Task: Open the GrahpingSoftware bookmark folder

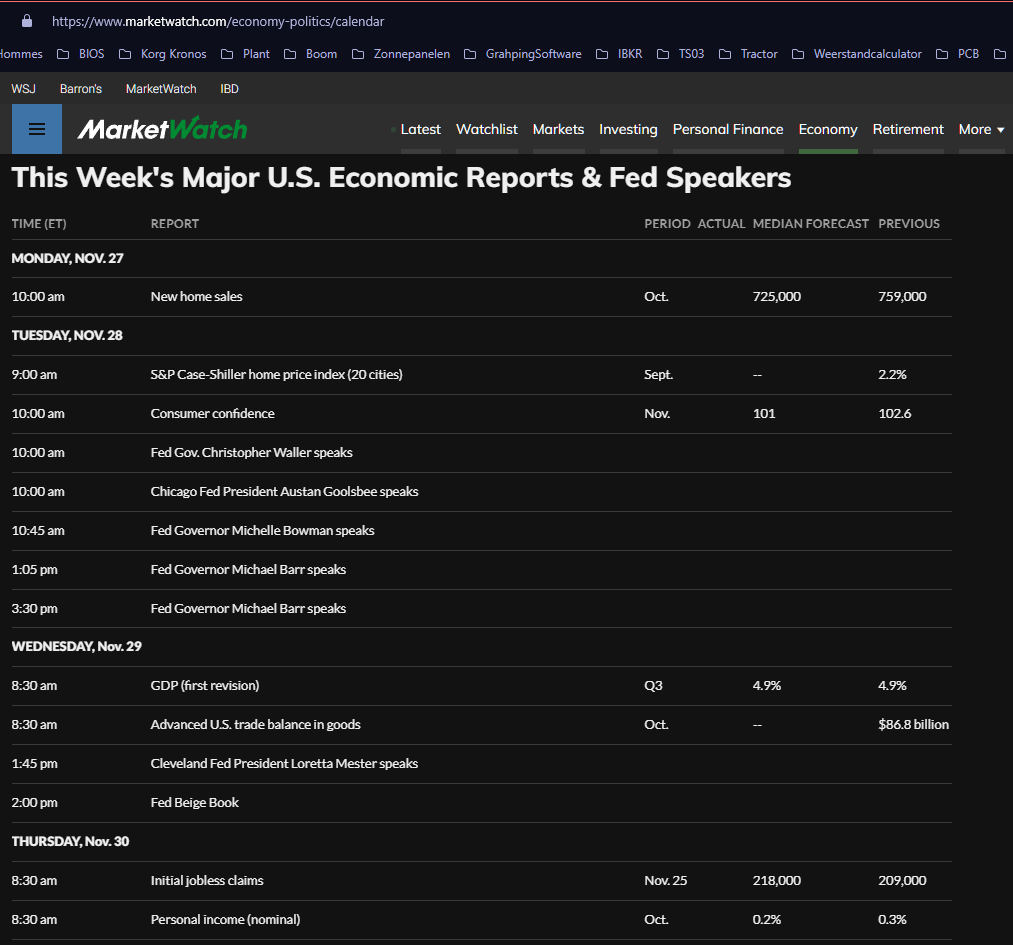Action: 523,54
